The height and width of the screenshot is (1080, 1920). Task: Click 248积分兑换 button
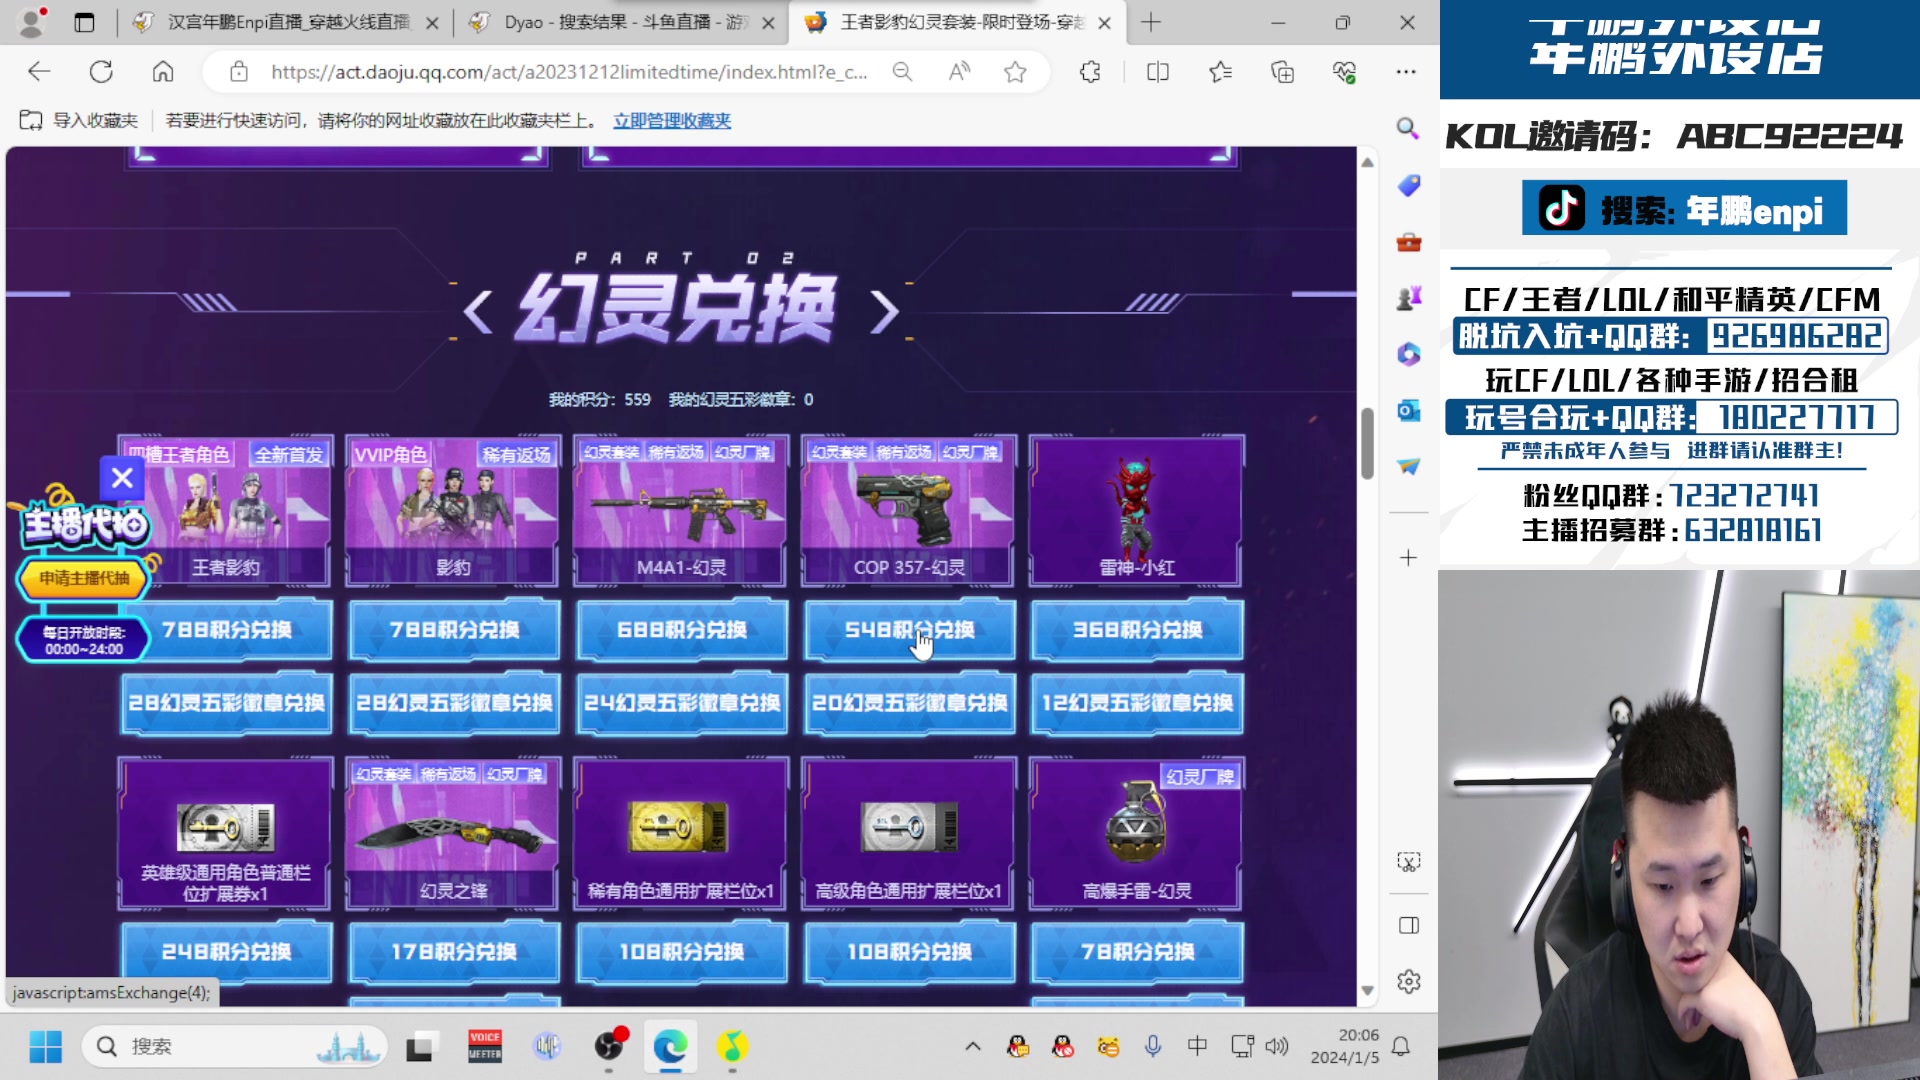[227, 951]
